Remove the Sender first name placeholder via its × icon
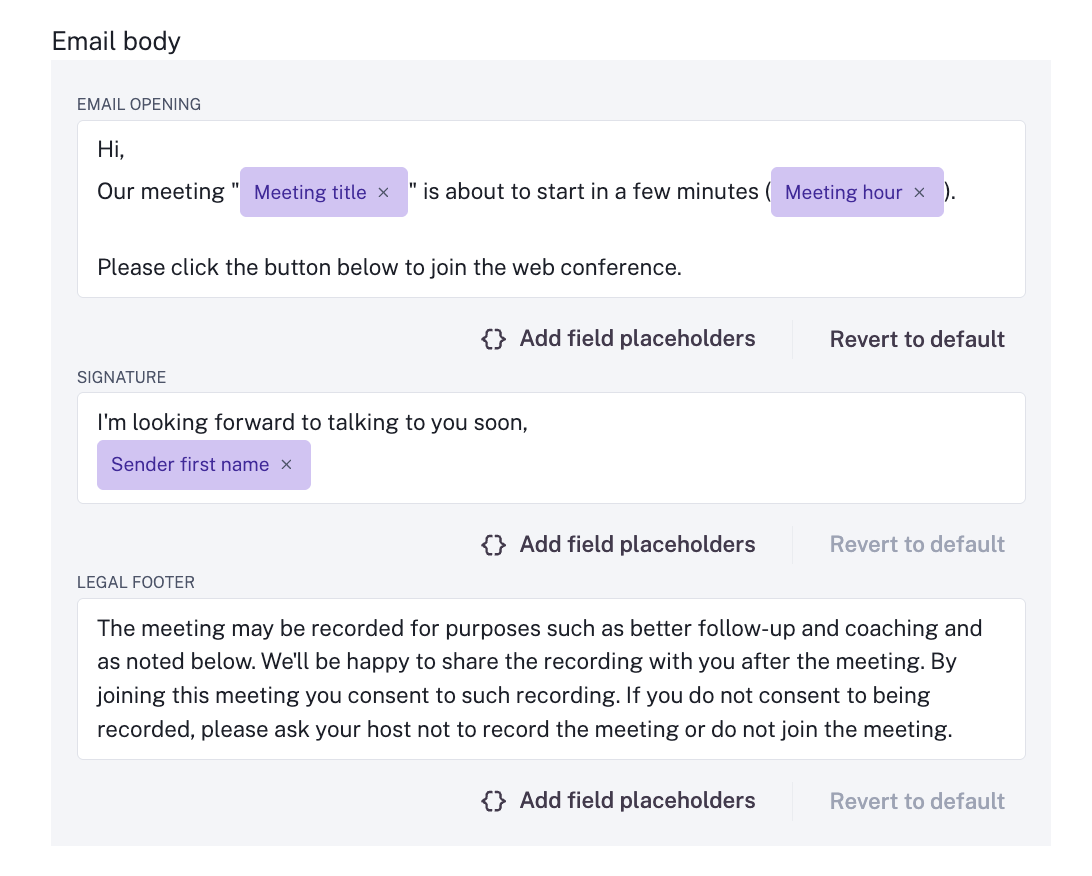1092x876 pixels. pyautogui.click(x=286, y=464)
